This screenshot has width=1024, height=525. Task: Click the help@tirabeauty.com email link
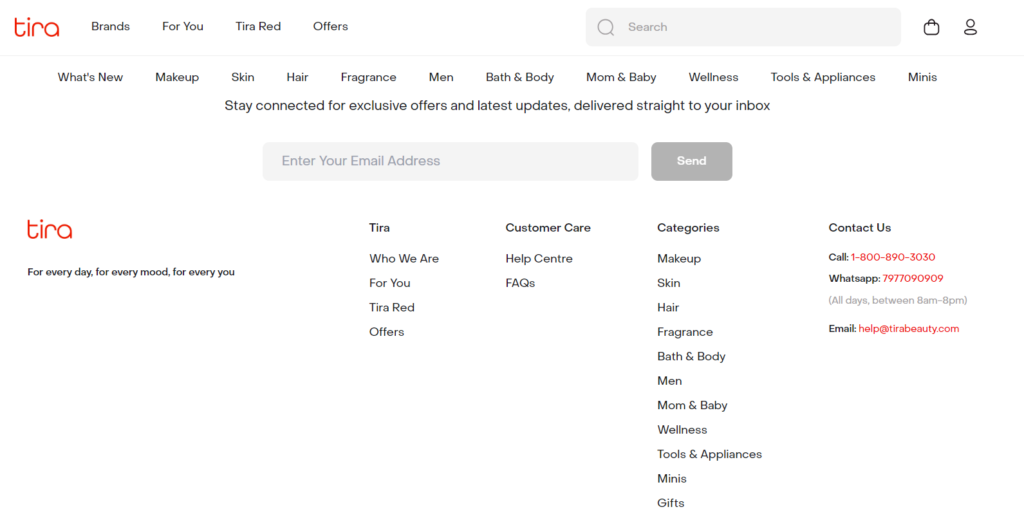[x=908, y=329]
